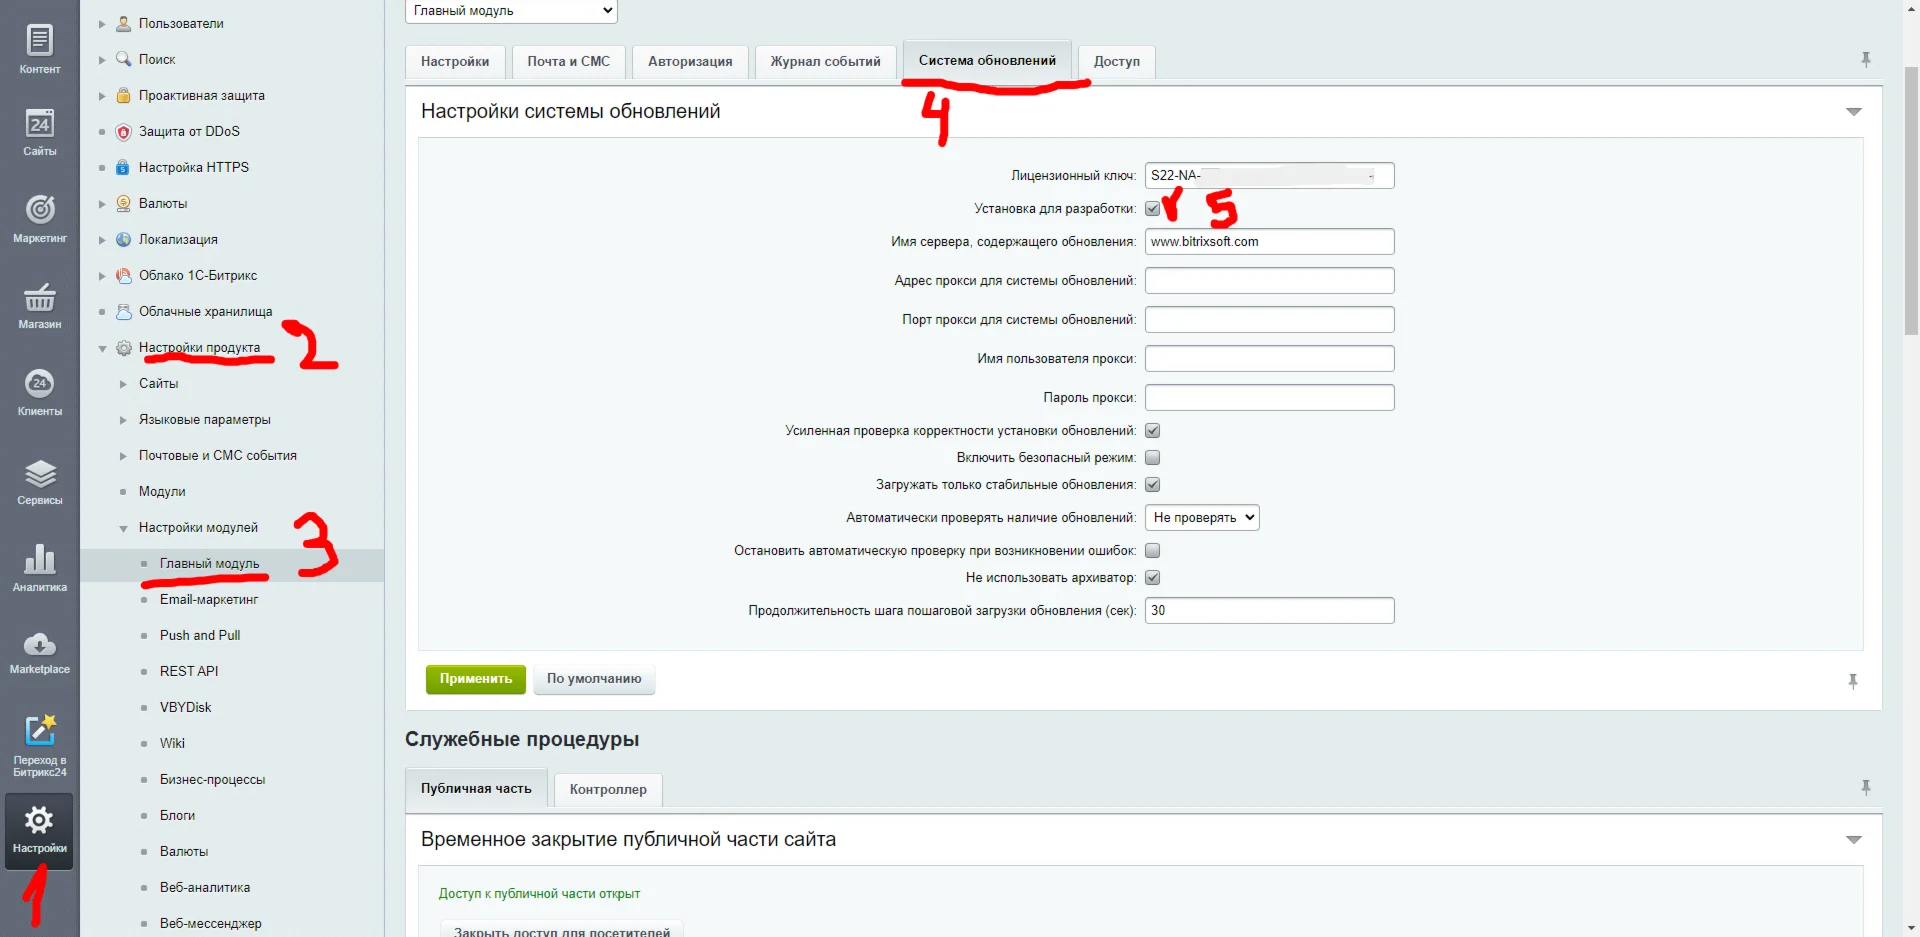Click the Пользователи user icon

[124, 23]
